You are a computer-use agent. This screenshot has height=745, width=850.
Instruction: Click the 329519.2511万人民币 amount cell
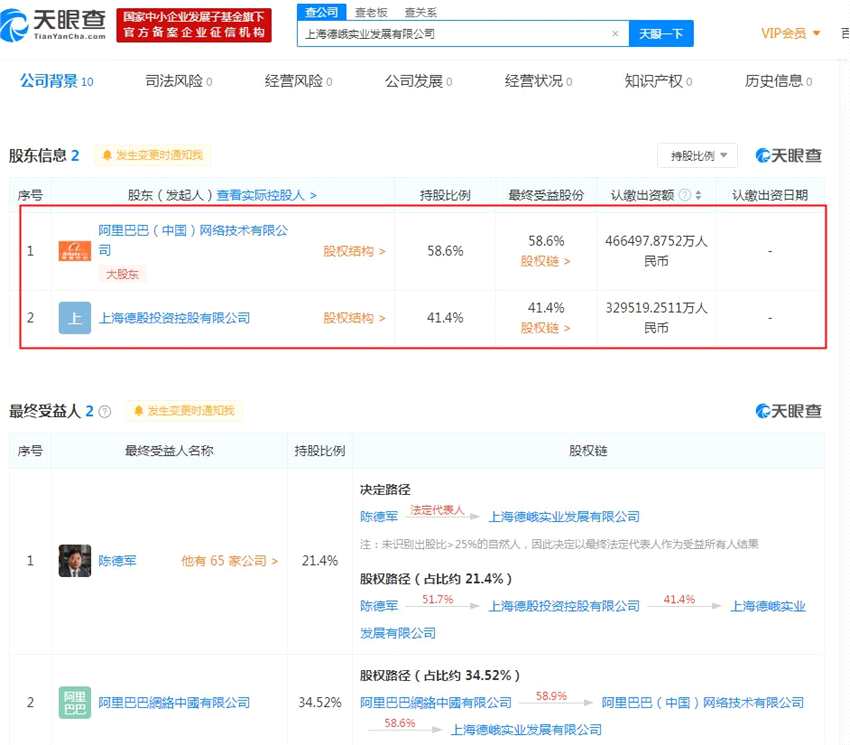(x=656, y=318)
